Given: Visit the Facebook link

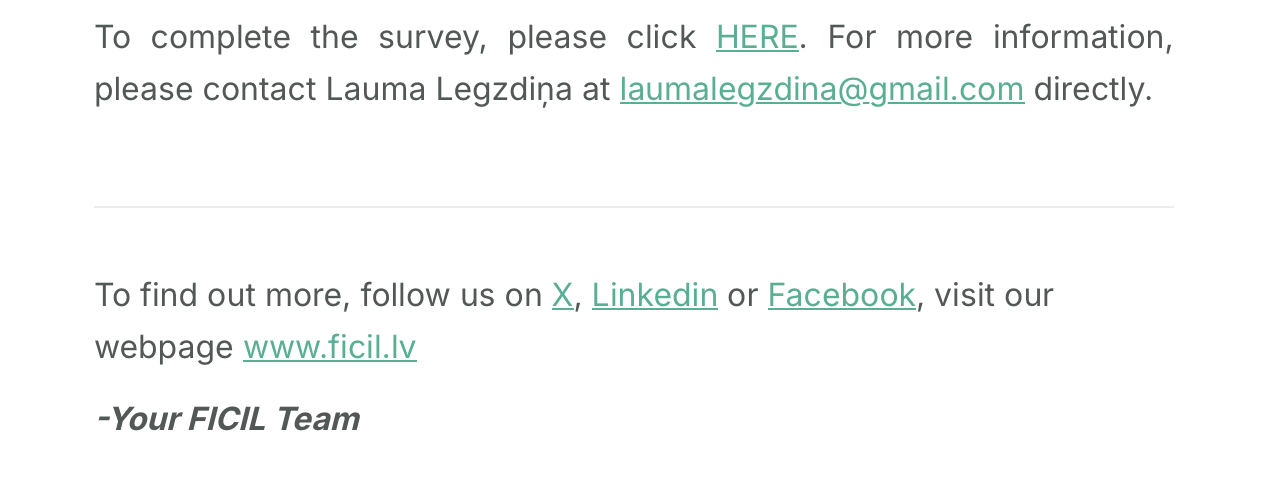Looking at the screenshot, I should click(x=841, y=295).
